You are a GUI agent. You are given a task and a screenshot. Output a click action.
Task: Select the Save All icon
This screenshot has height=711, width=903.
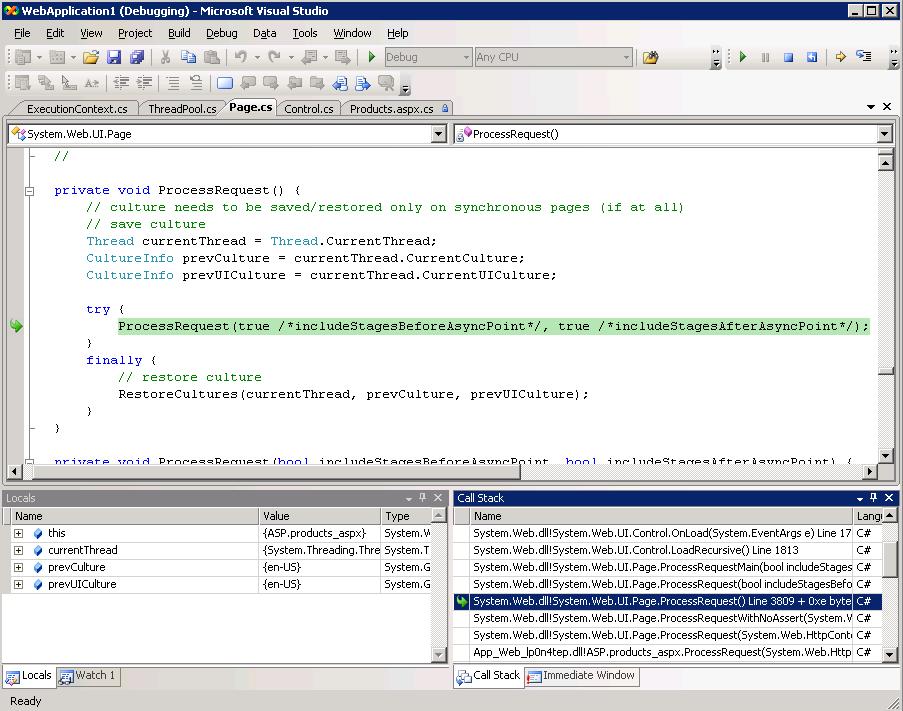(138, 57)
